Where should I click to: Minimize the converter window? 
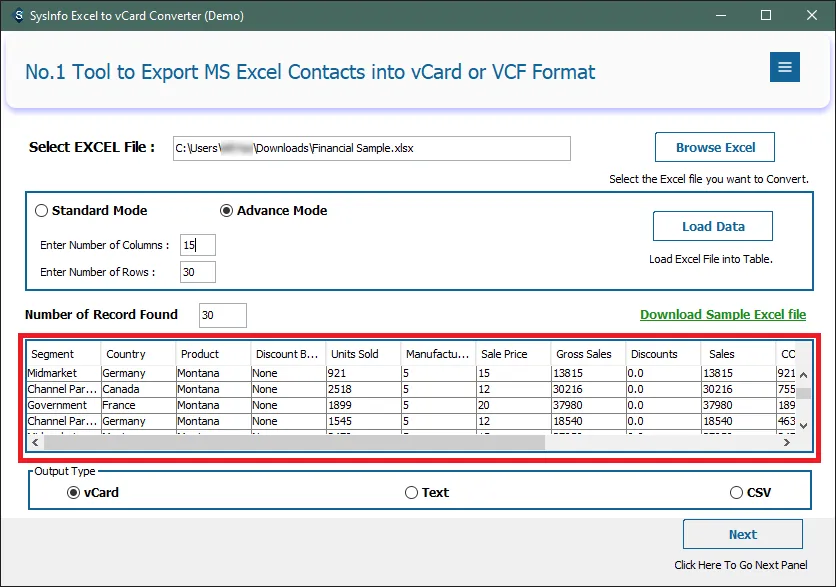coord(721,15)
